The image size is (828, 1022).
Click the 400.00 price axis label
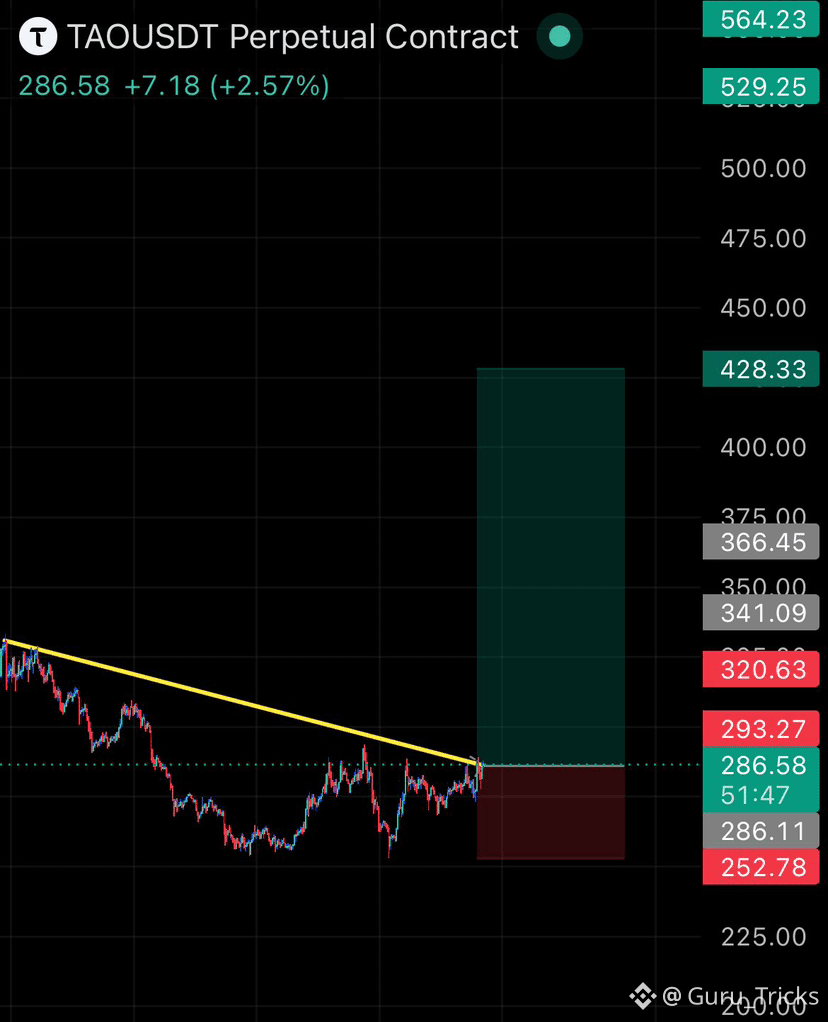click(763, 447)
